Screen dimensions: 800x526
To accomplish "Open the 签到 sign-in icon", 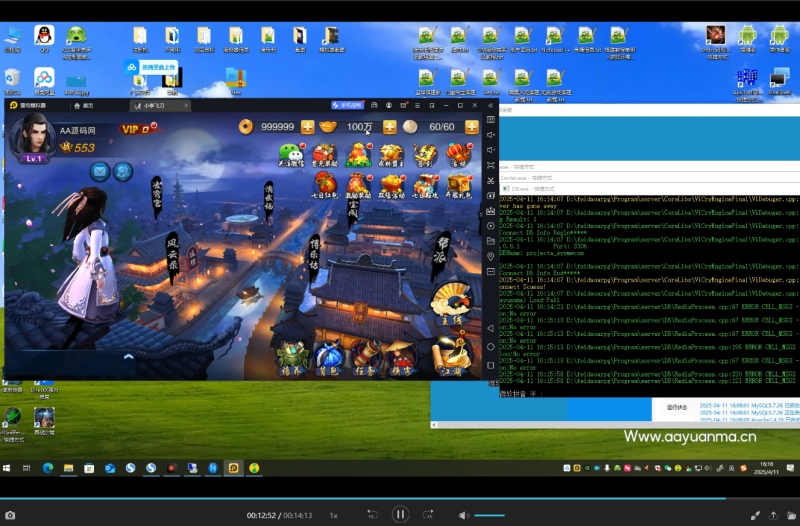I will [424, 155].
